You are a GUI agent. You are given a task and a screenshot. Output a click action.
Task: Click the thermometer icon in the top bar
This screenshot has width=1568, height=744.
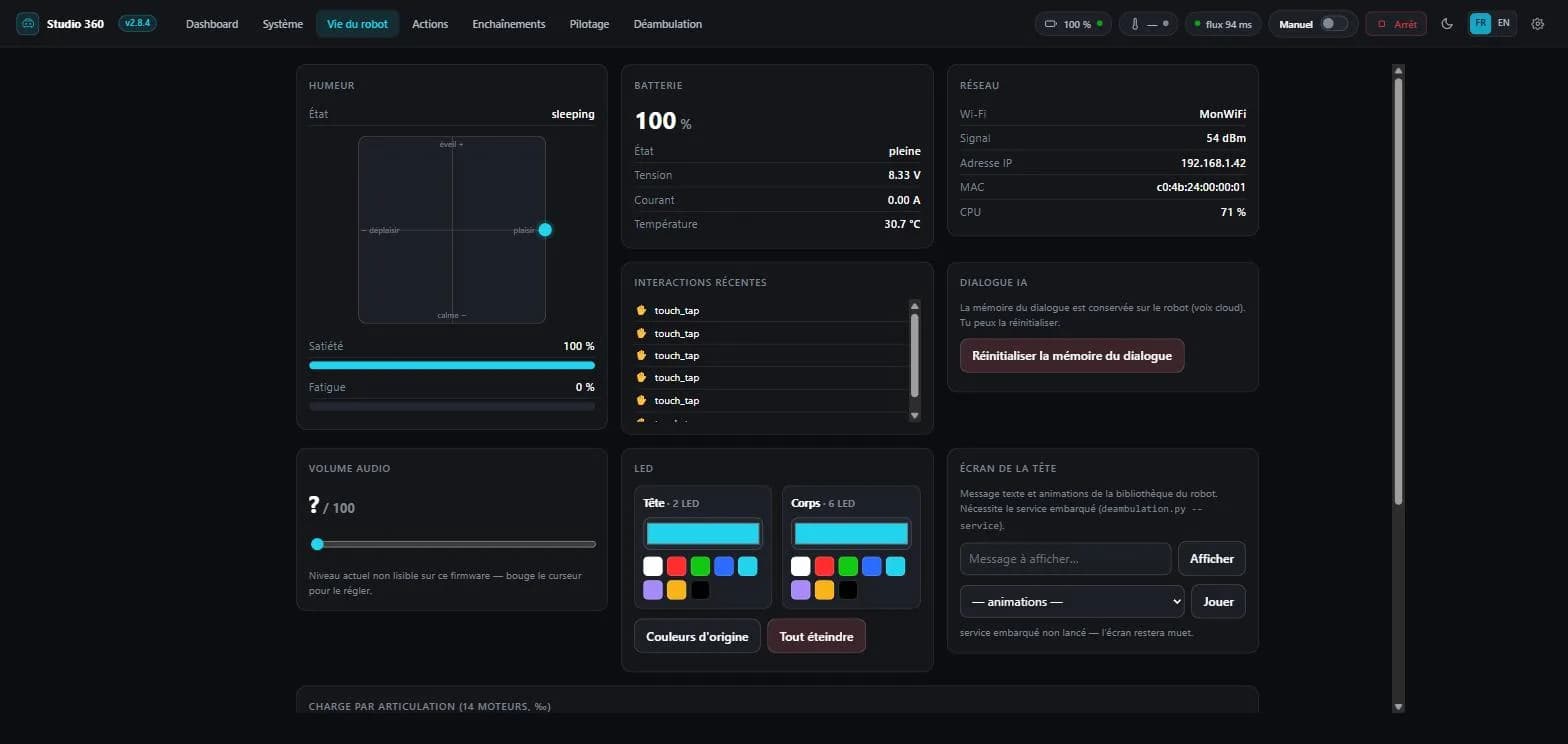(x=1135, y=24)
